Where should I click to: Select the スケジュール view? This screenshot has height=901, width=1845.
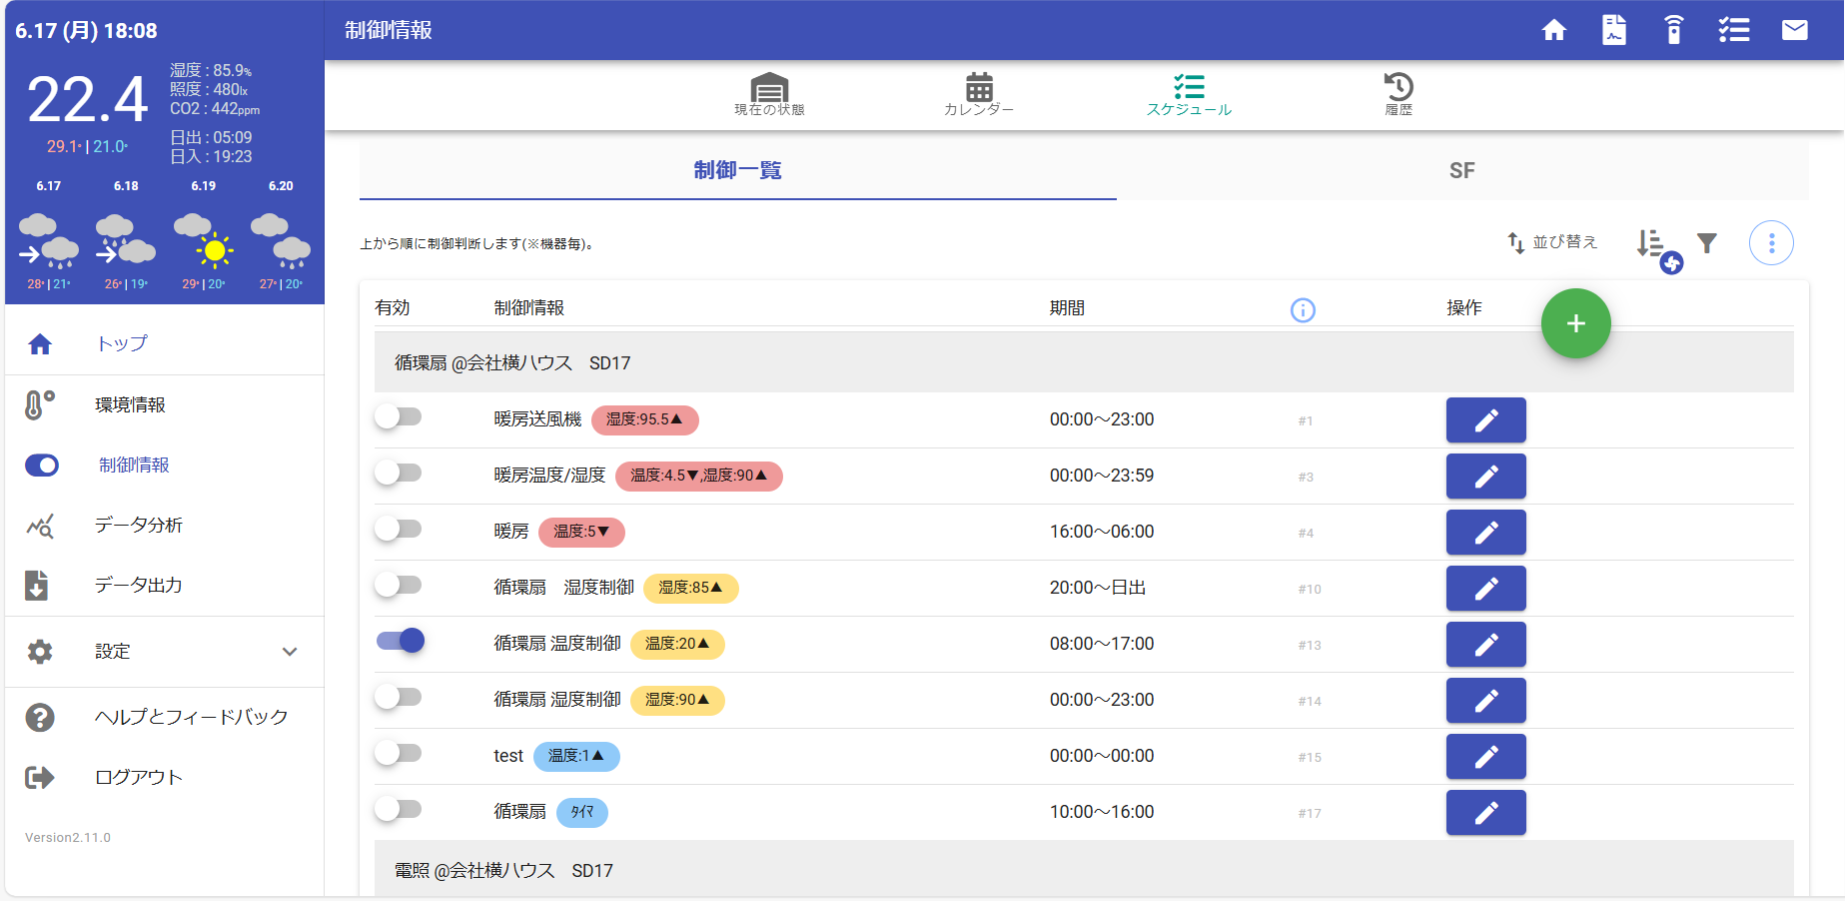coord(1189,95)
